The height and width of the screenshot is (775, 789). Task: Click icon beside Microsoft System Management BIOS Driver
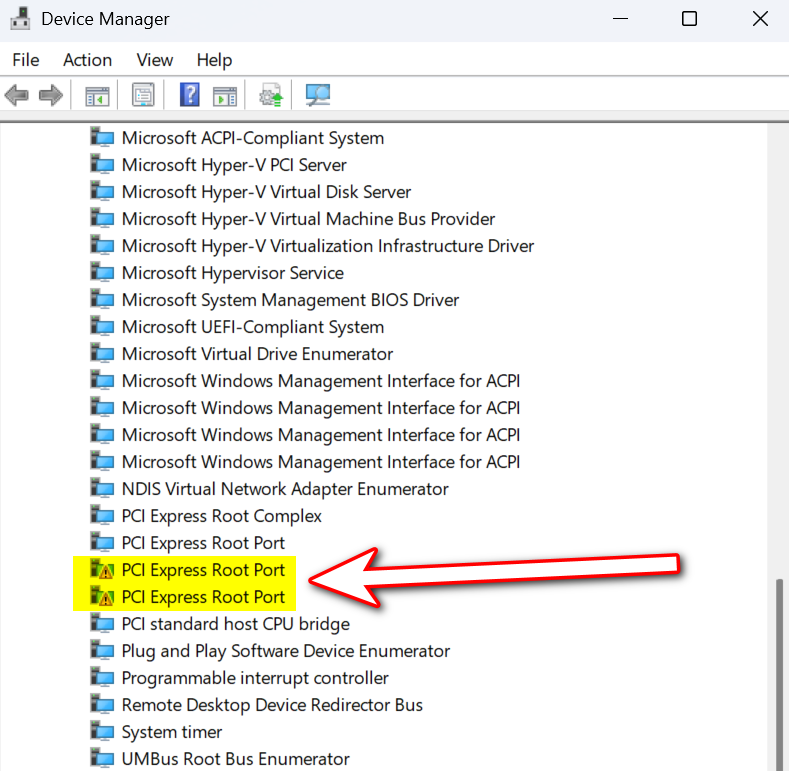(x=102, y=299)
